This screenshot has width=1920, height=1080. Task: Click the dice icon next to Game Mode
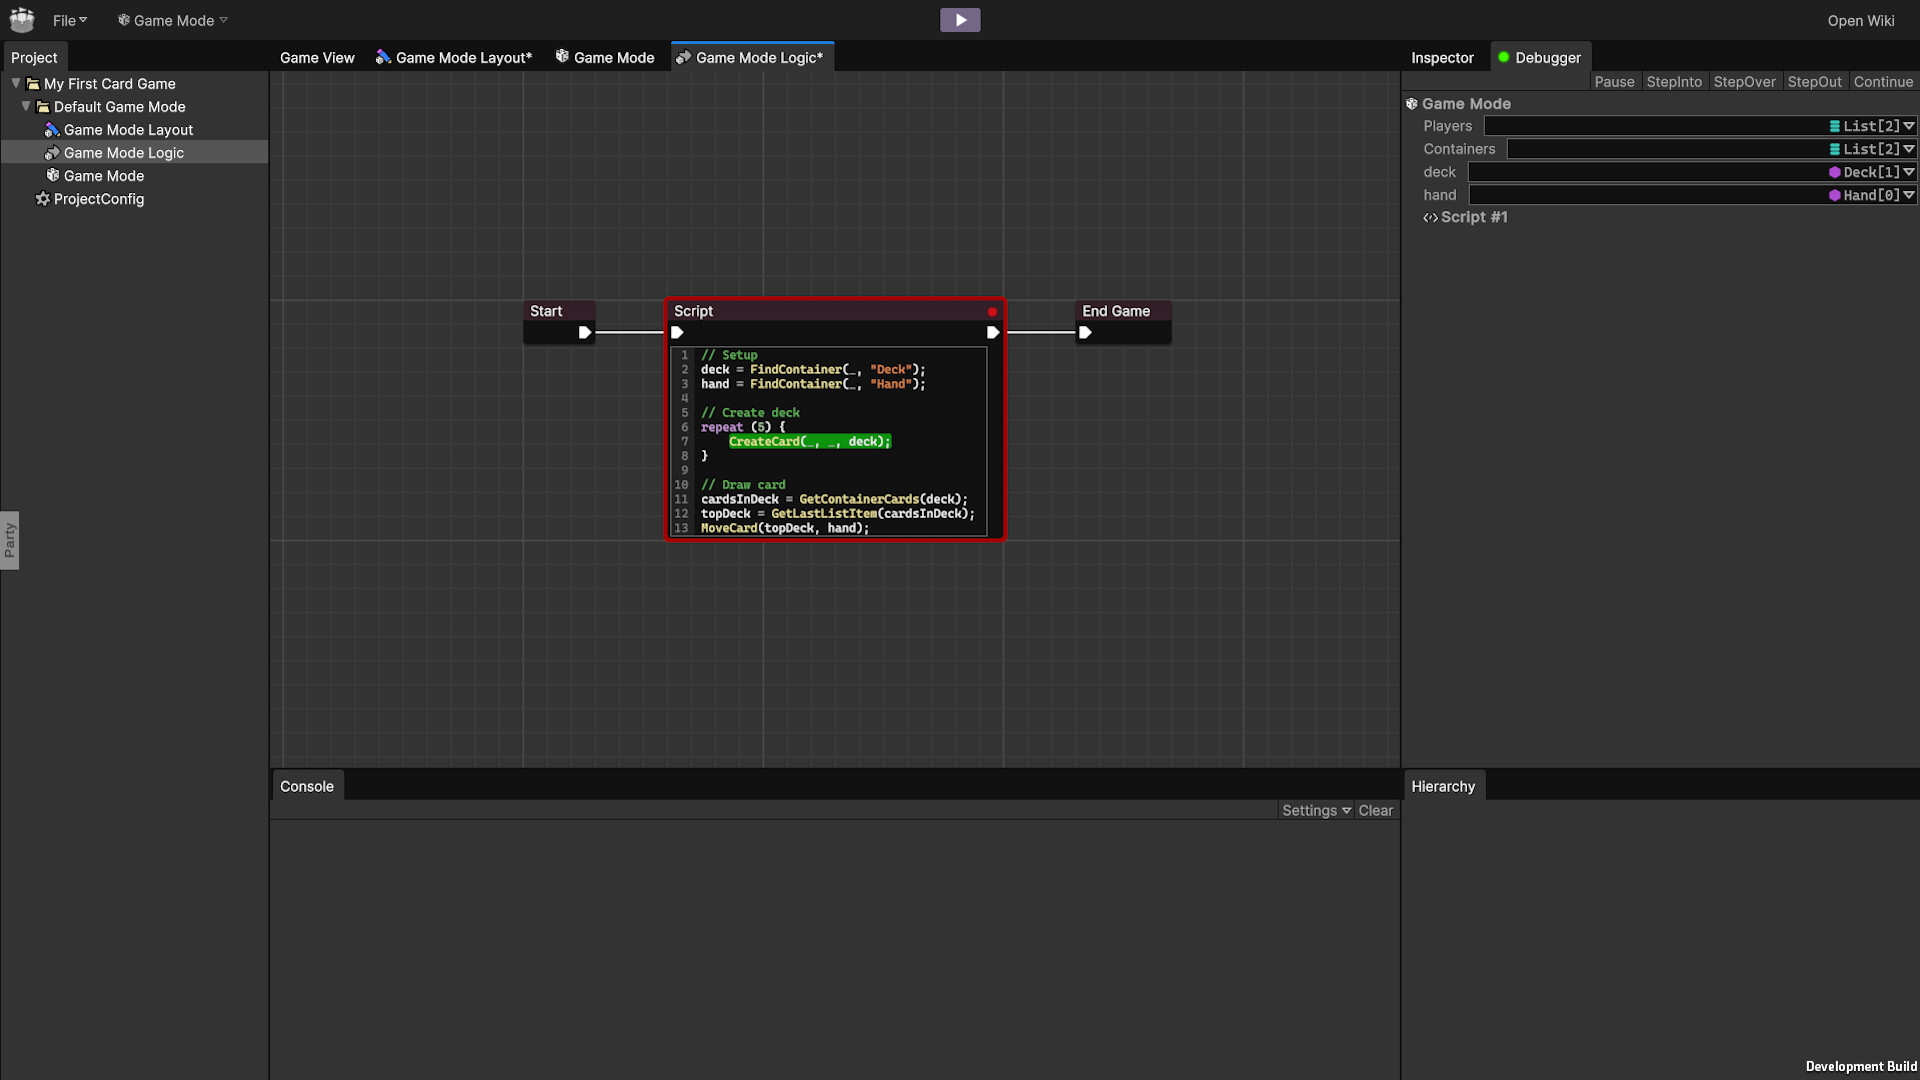53,175
